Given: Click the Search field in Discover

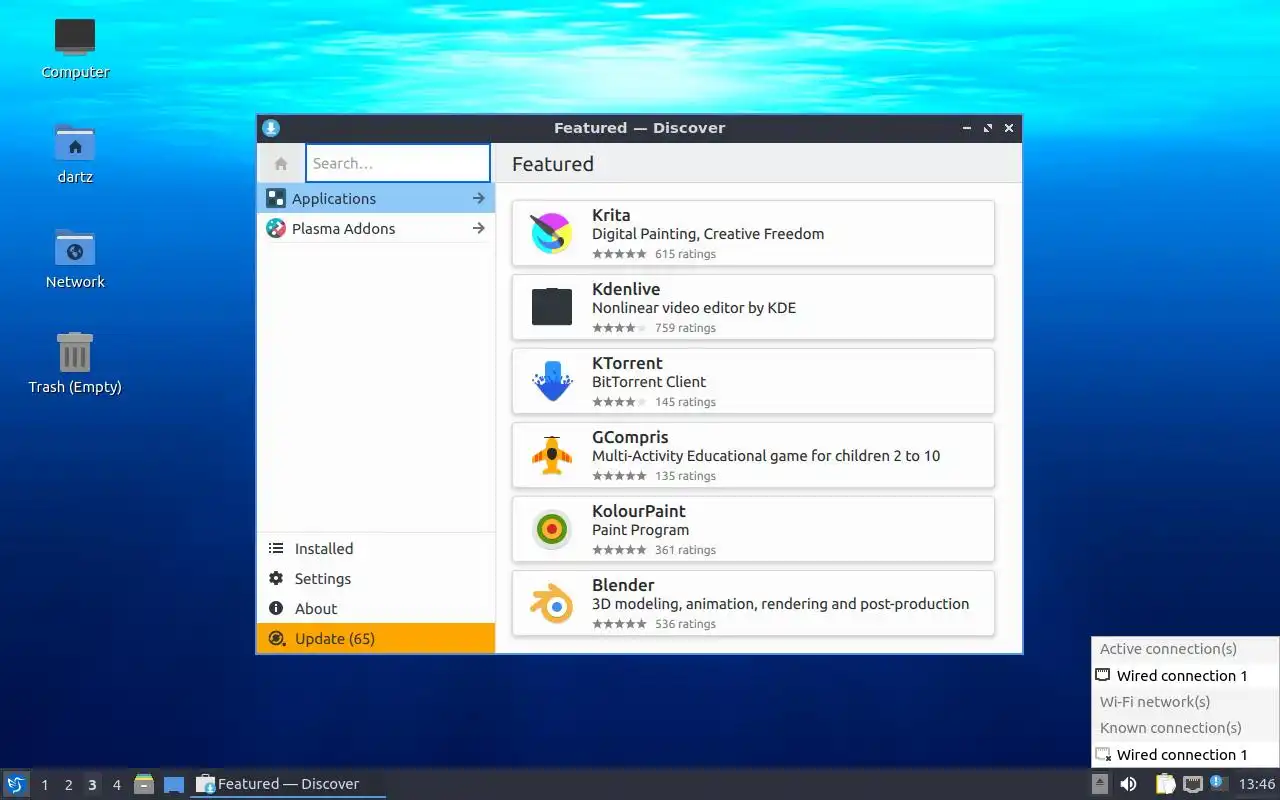Looking at the screenshot, I should tap(398, 163).
